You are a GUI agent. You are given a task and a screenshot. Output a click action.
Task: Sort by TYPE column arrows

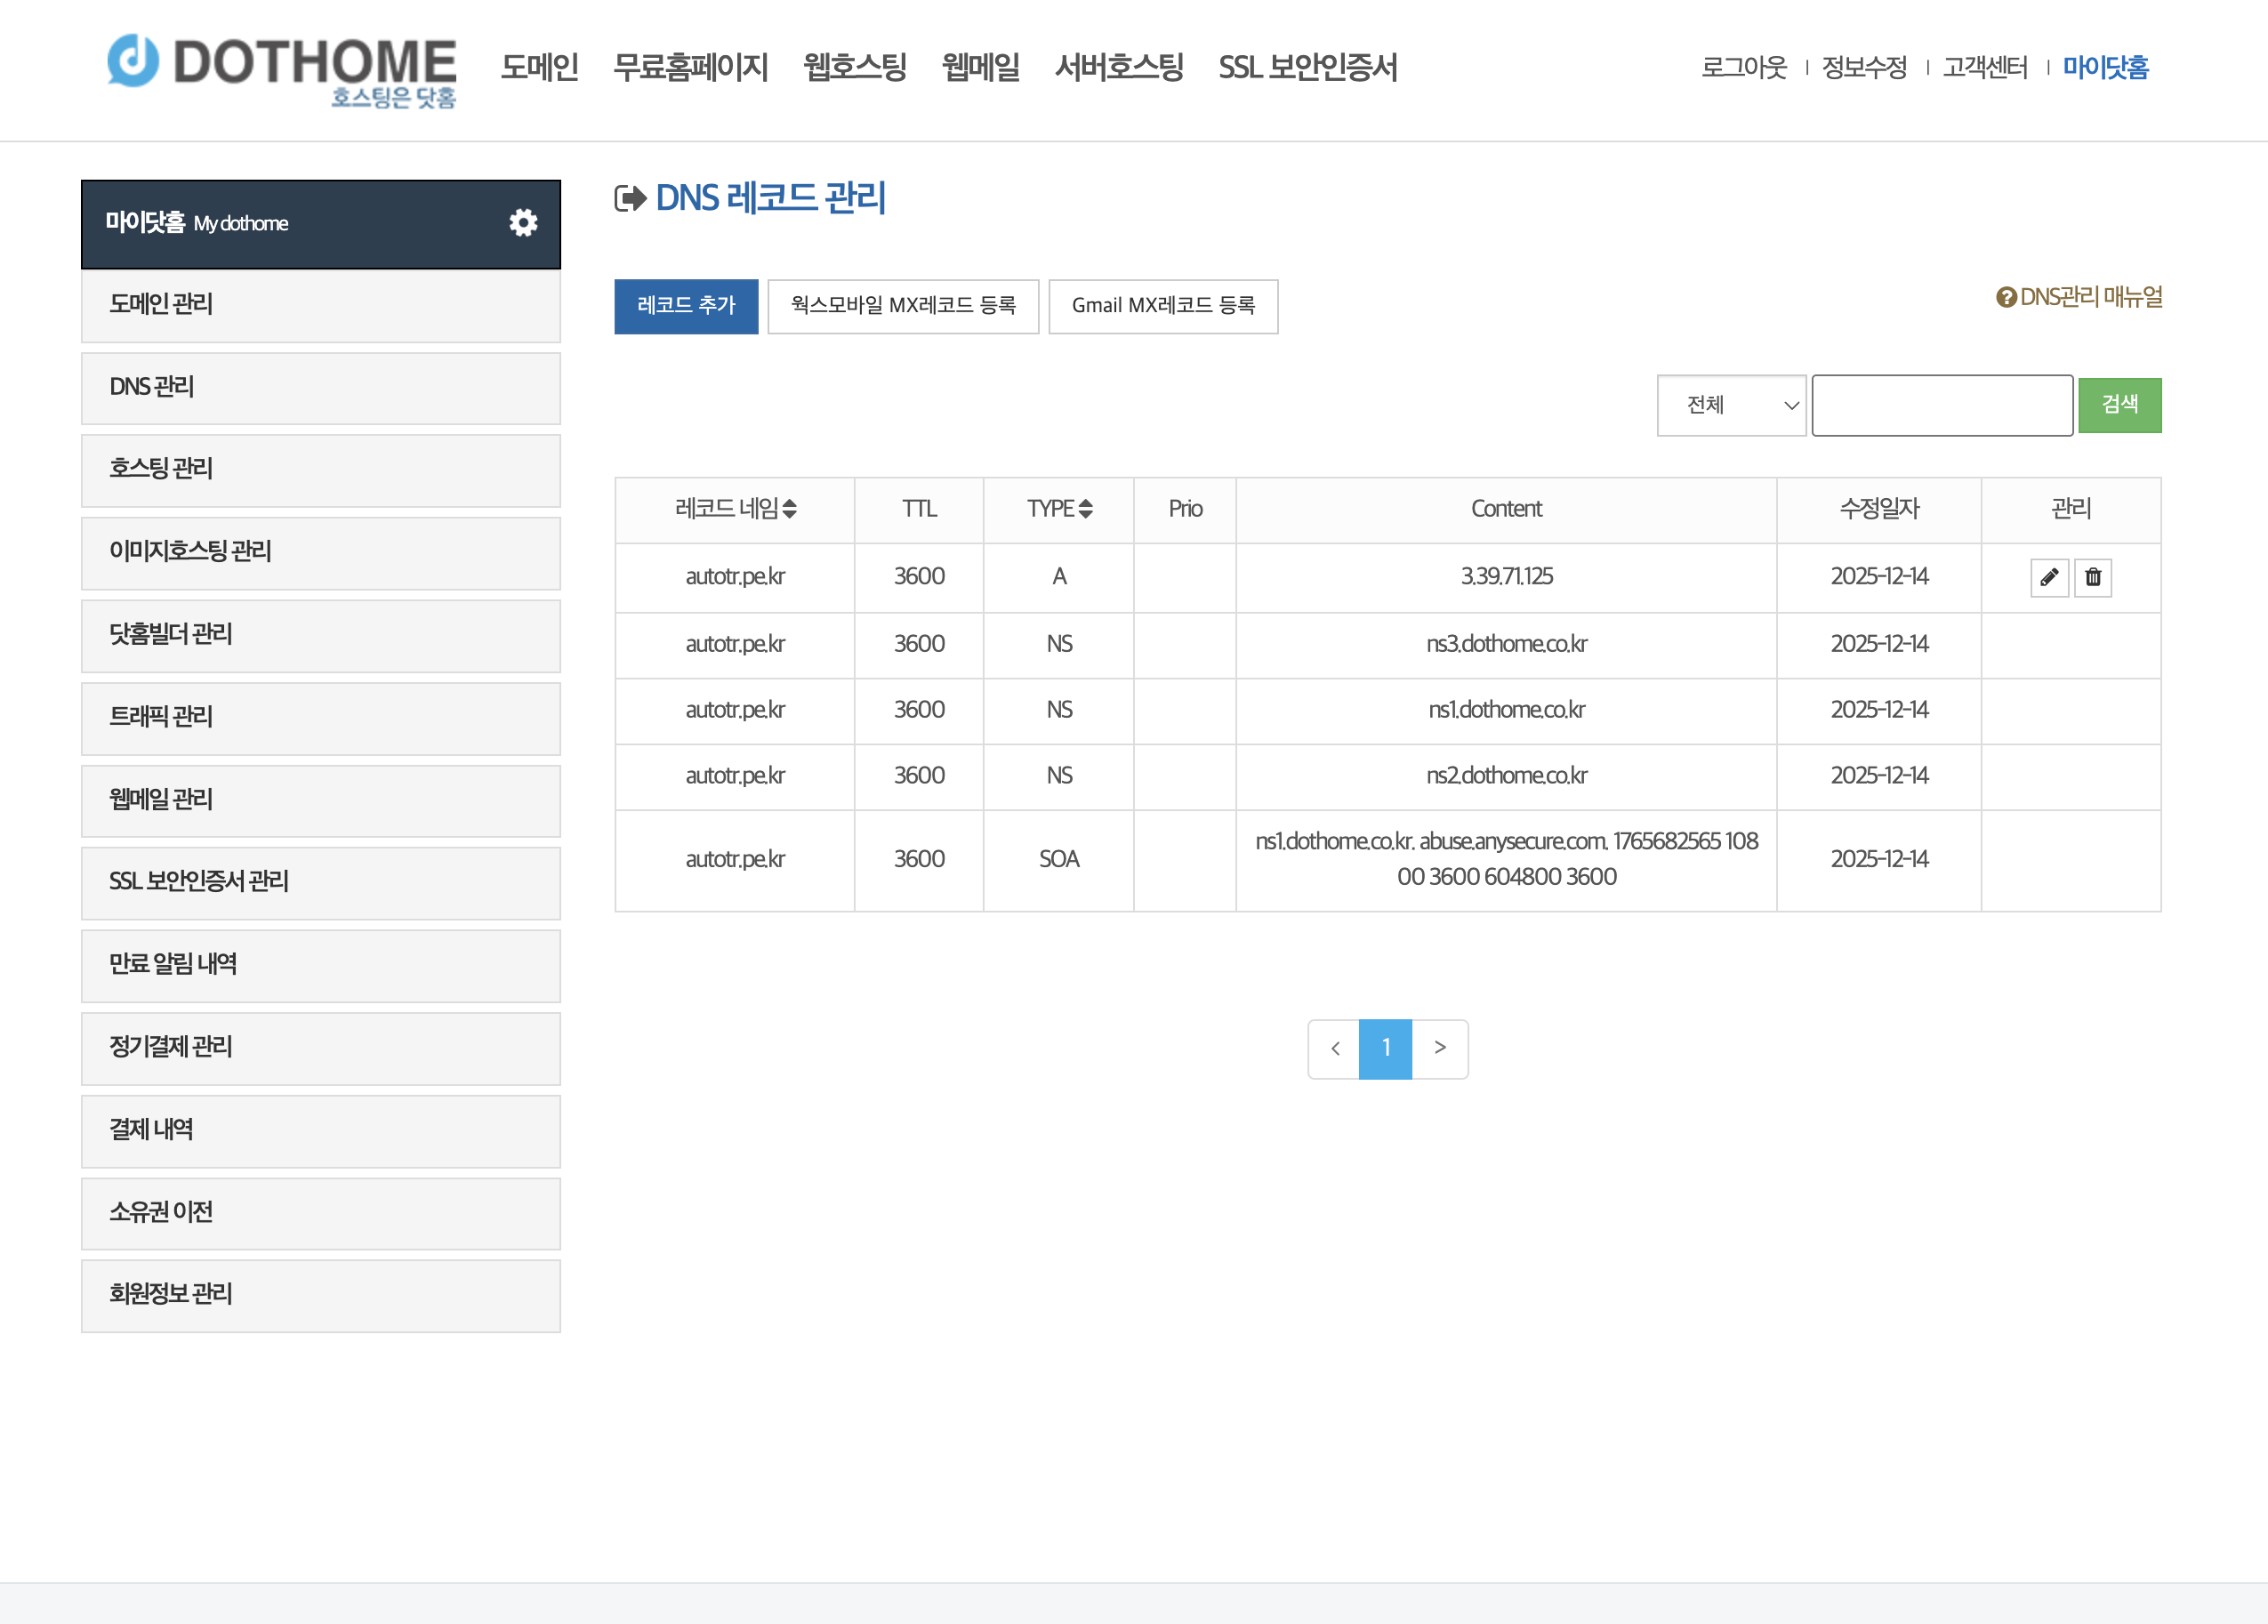coord(1086,508)
